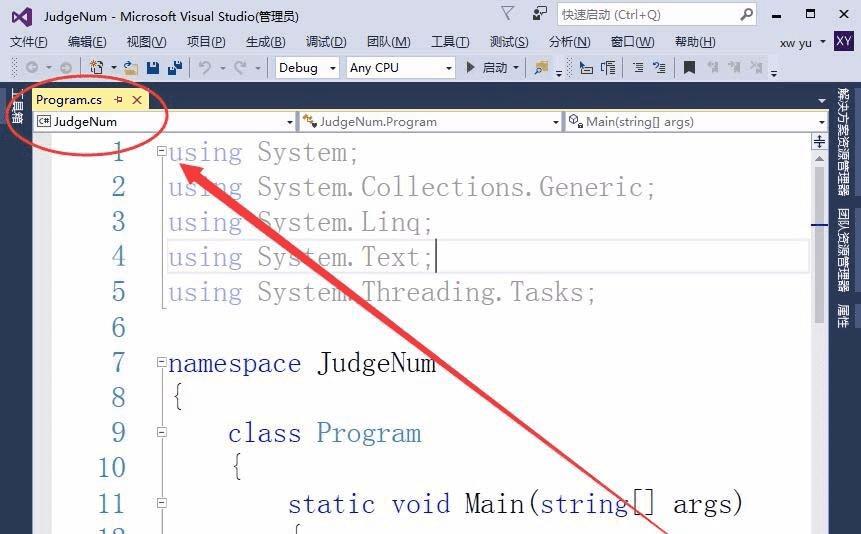Close the Program.cs tab
This screenshot has height=534, width=861.
tap(137, 99)
